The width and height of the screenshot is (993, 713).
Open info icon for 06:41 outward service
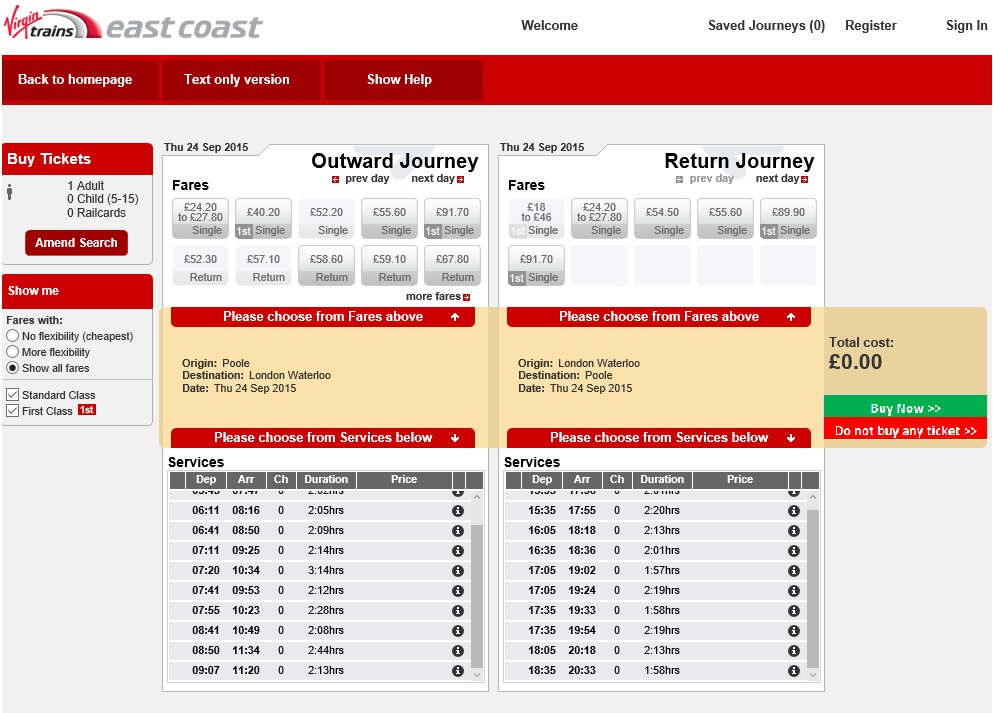pyautogui.click(x=458, y=531)
